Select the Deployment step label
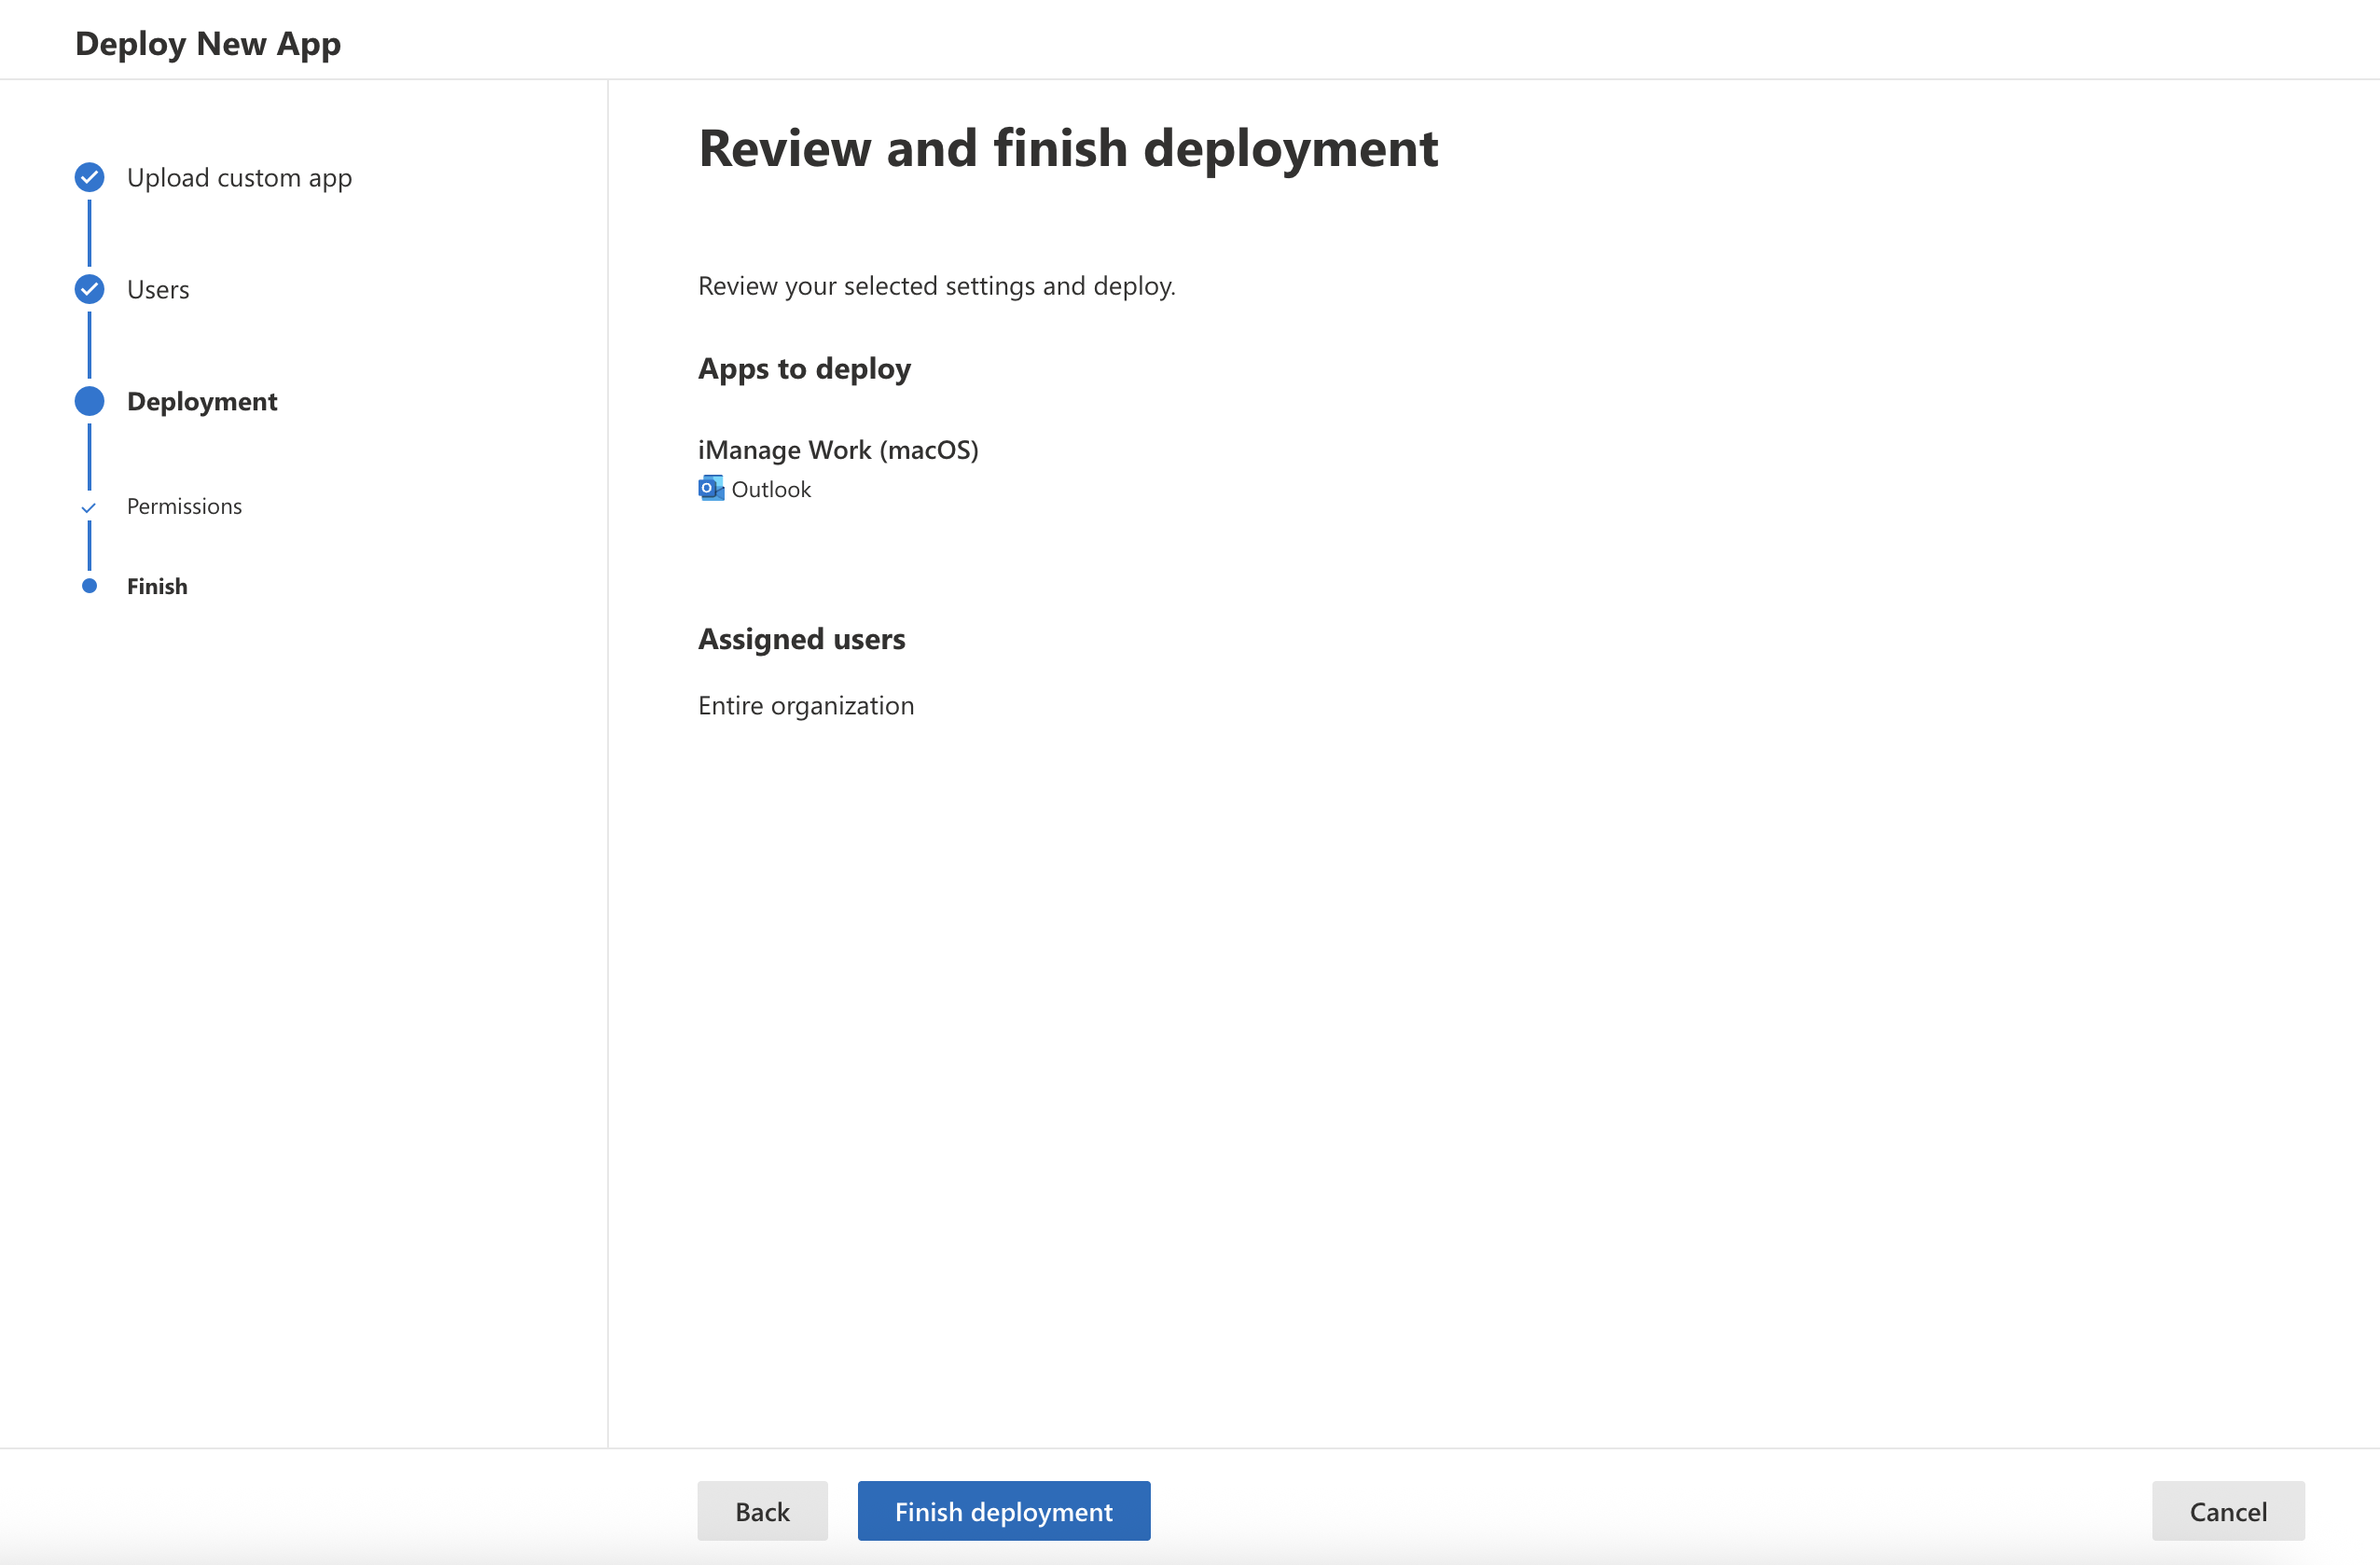 [201, 401]
